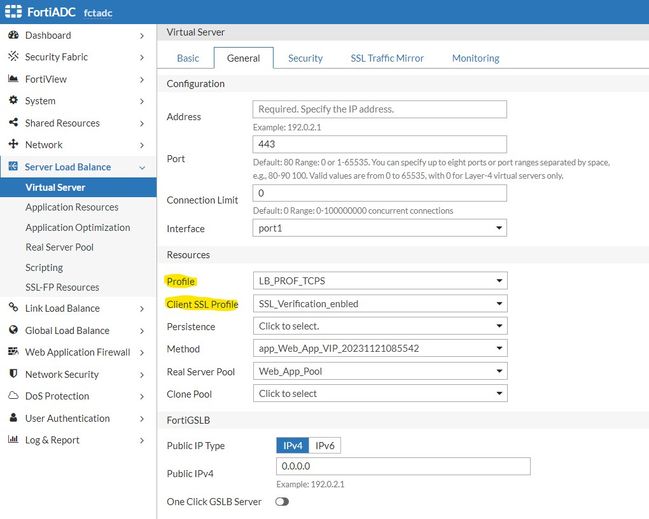Click the Log & Report chart icon
This screenshot has width=649, height=519.
coord(13,440)
